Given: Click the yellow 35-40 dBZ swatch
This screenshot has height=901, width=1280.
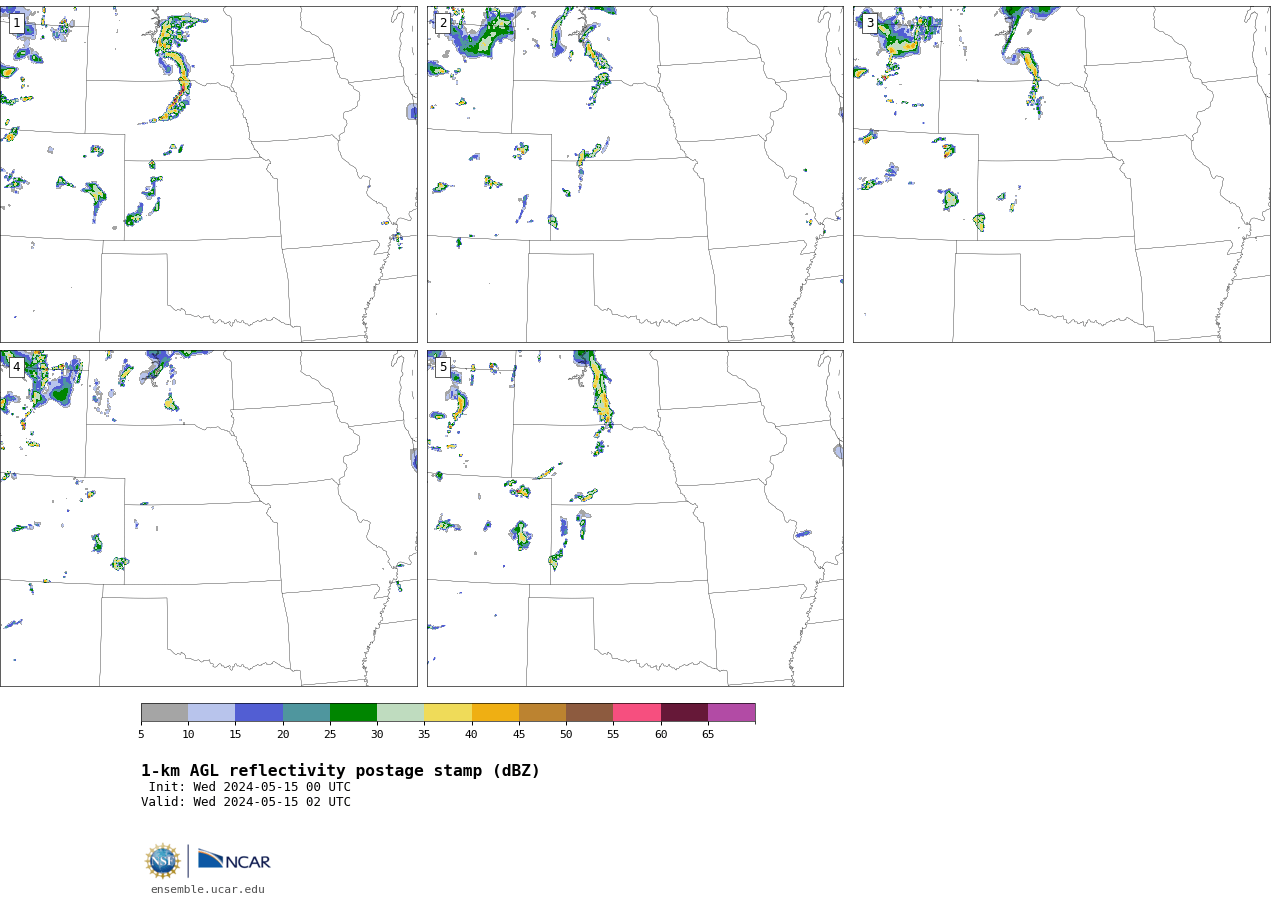Looking at the screenshot, I should tap(448, 712).
